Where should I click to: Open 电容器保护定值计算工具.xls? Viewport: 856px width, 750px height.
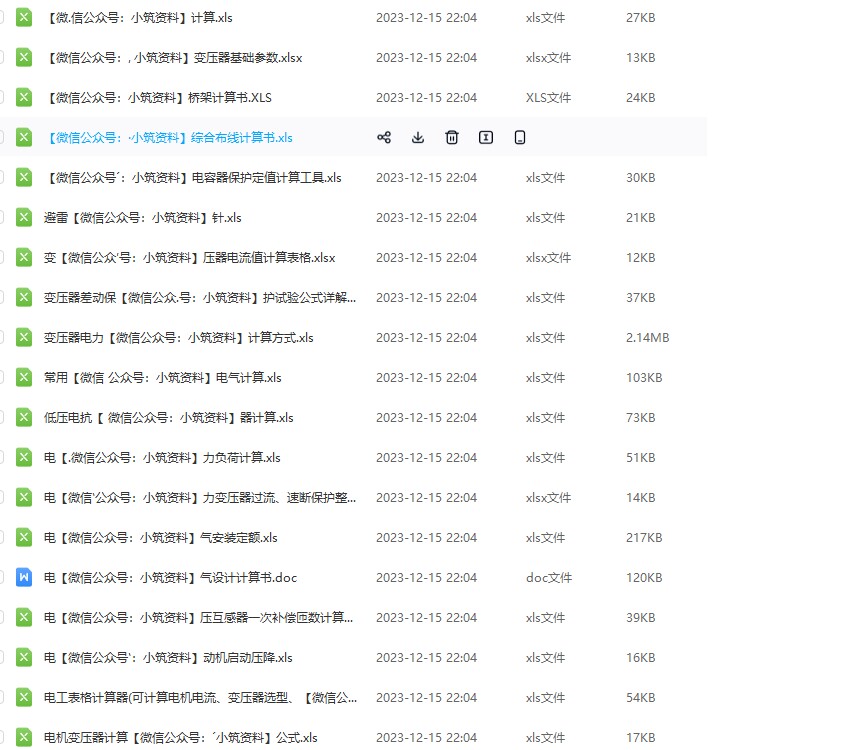click(x=197, y=177)
